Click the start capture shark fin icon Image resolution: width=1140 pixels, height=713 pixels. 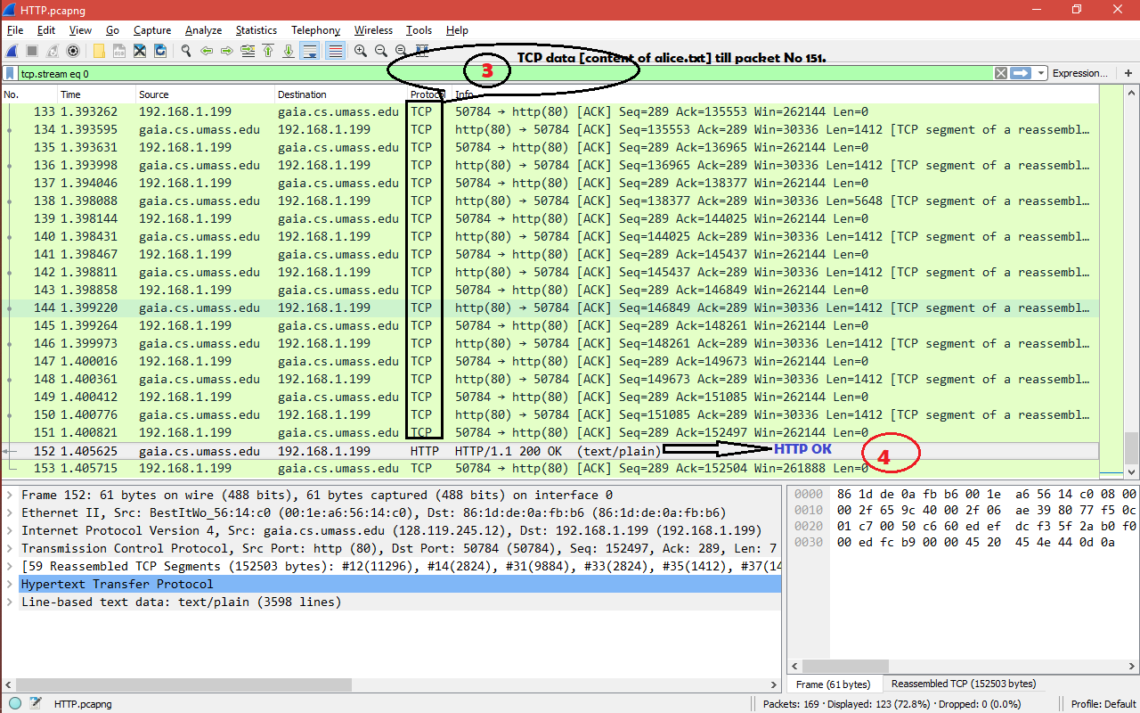[x=12, y=51]
